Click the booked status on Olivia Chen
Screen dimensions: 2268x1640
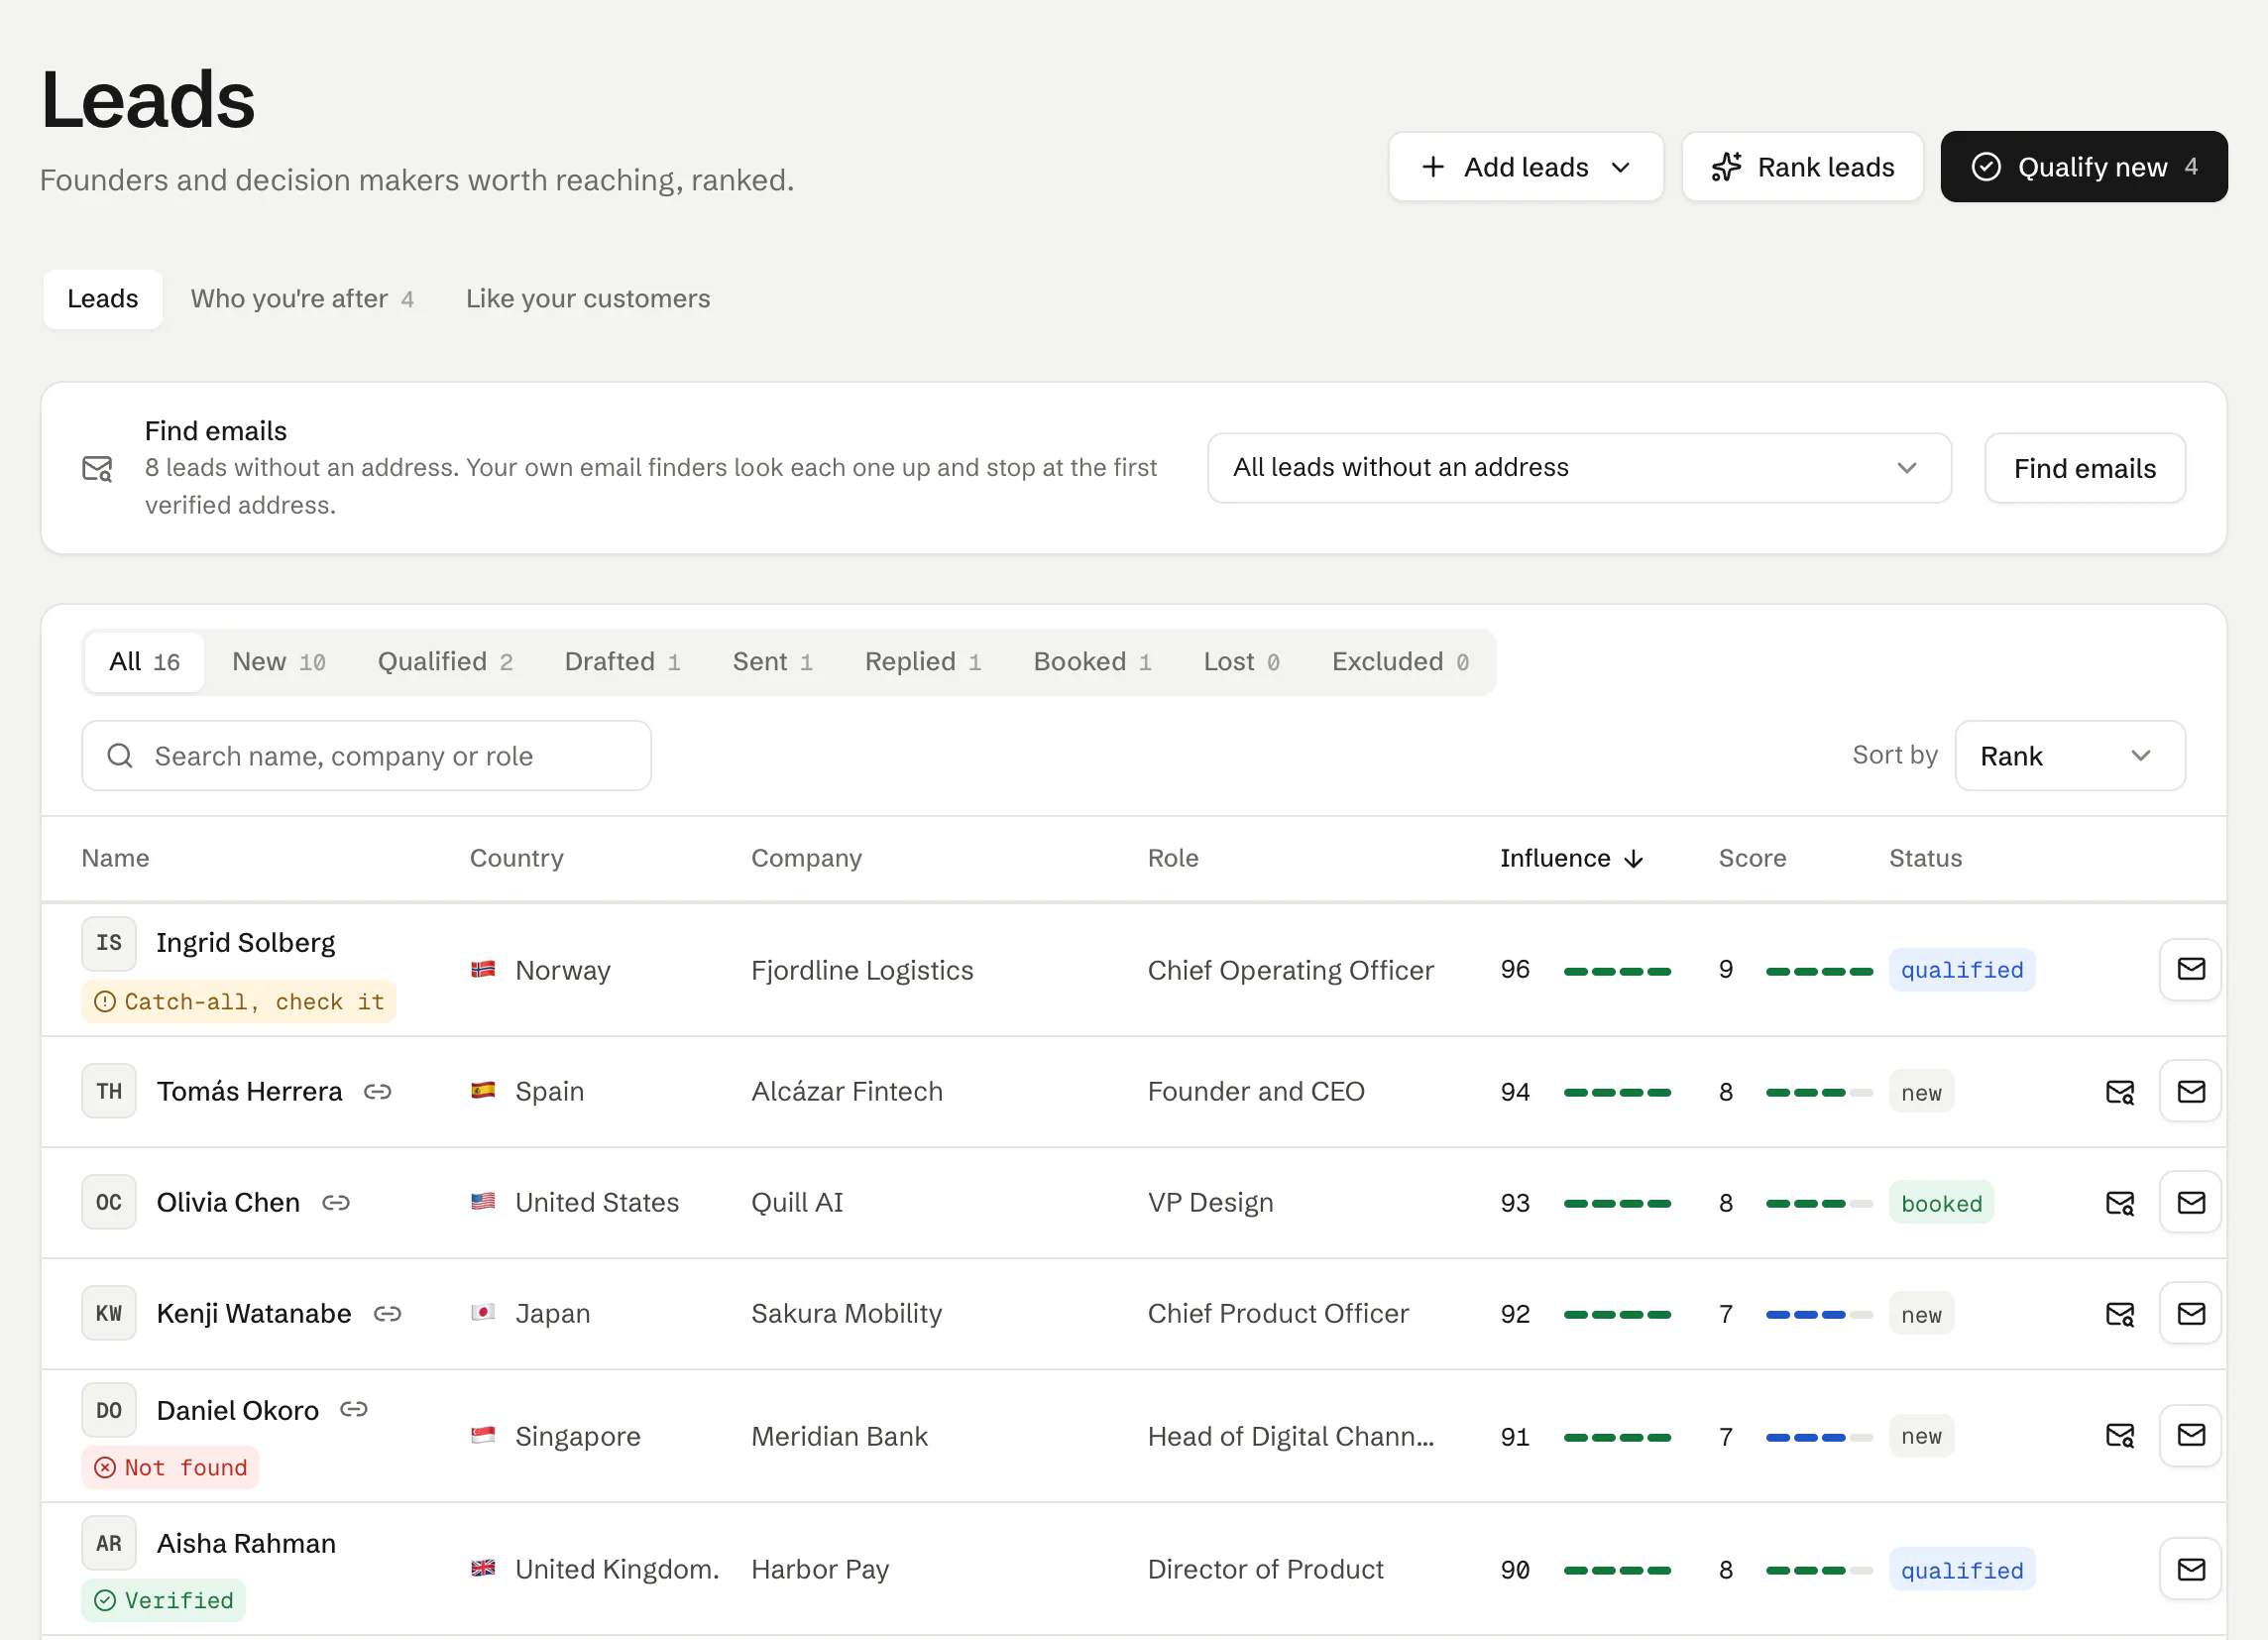click(1941, 1203)
